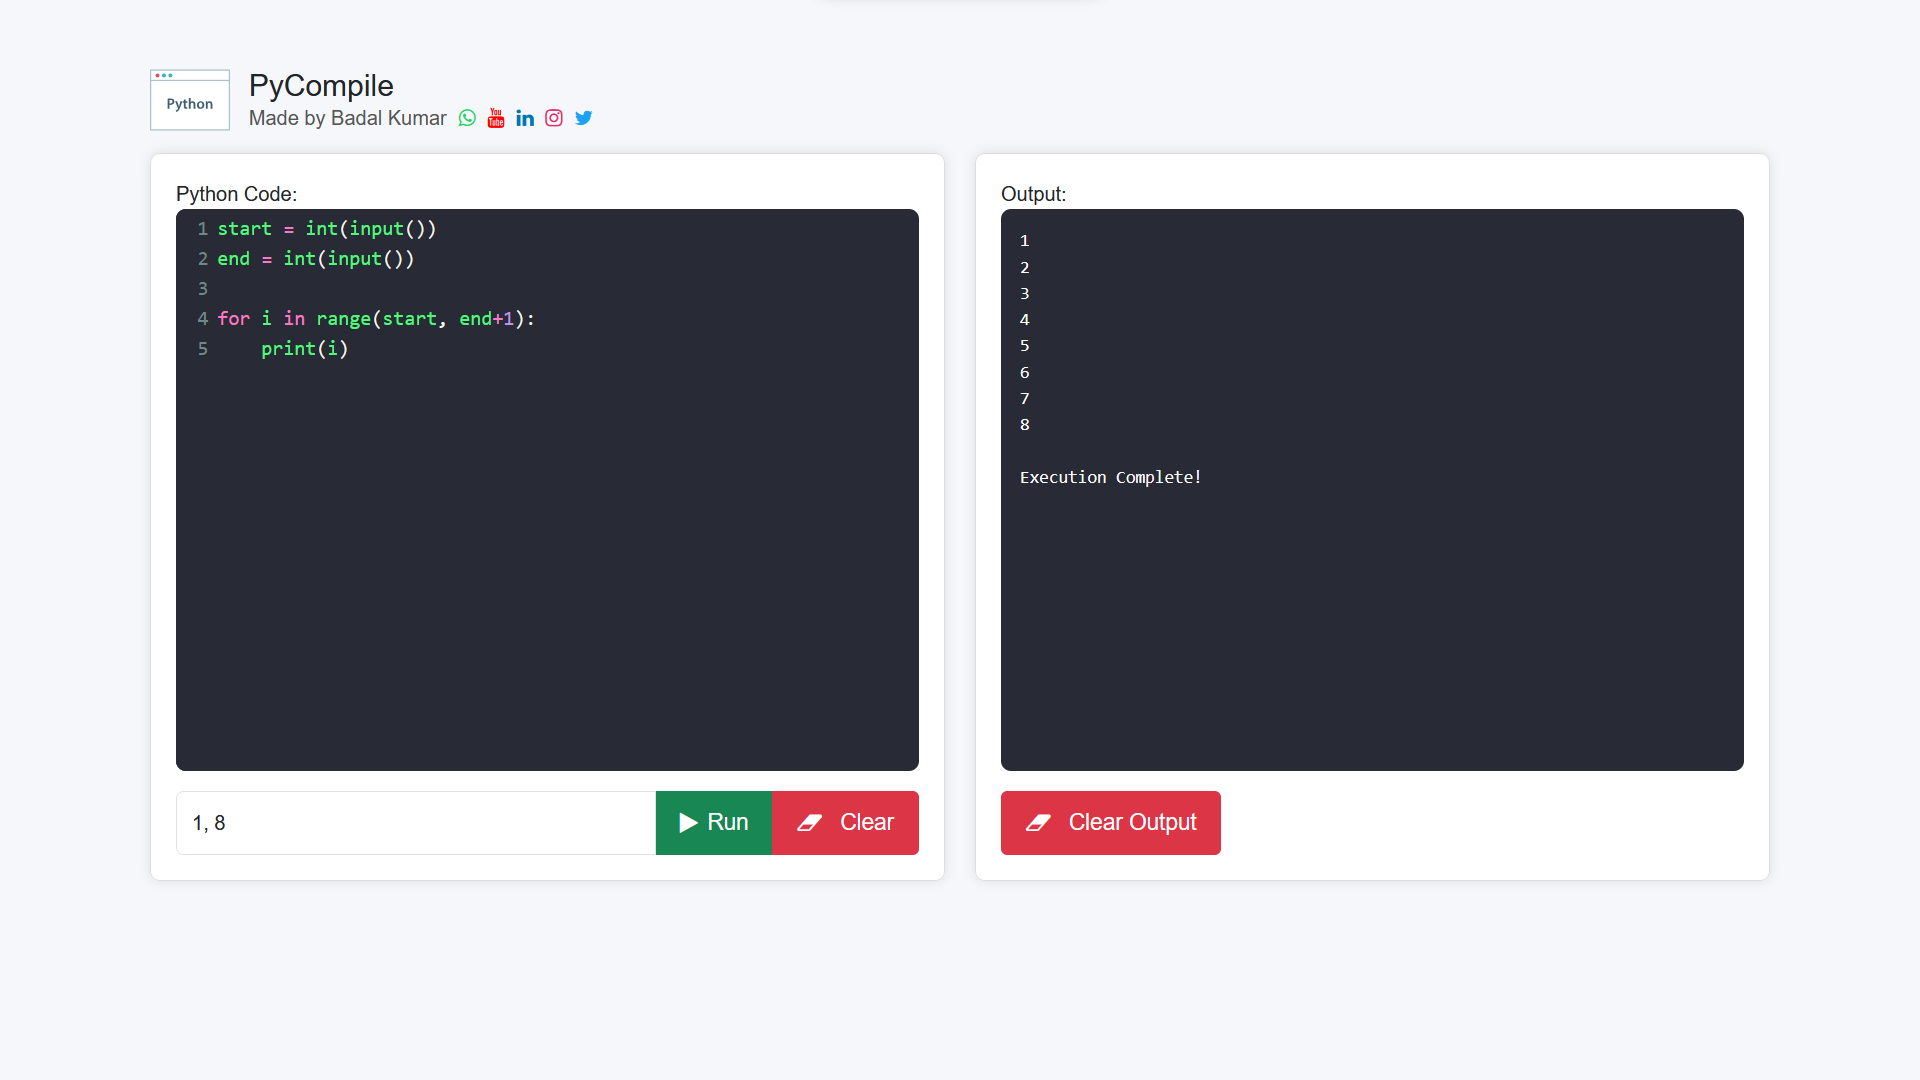The image size is (1920, 1080).
Task: Open the Instagram profile icon
Action: click(554, 118)
